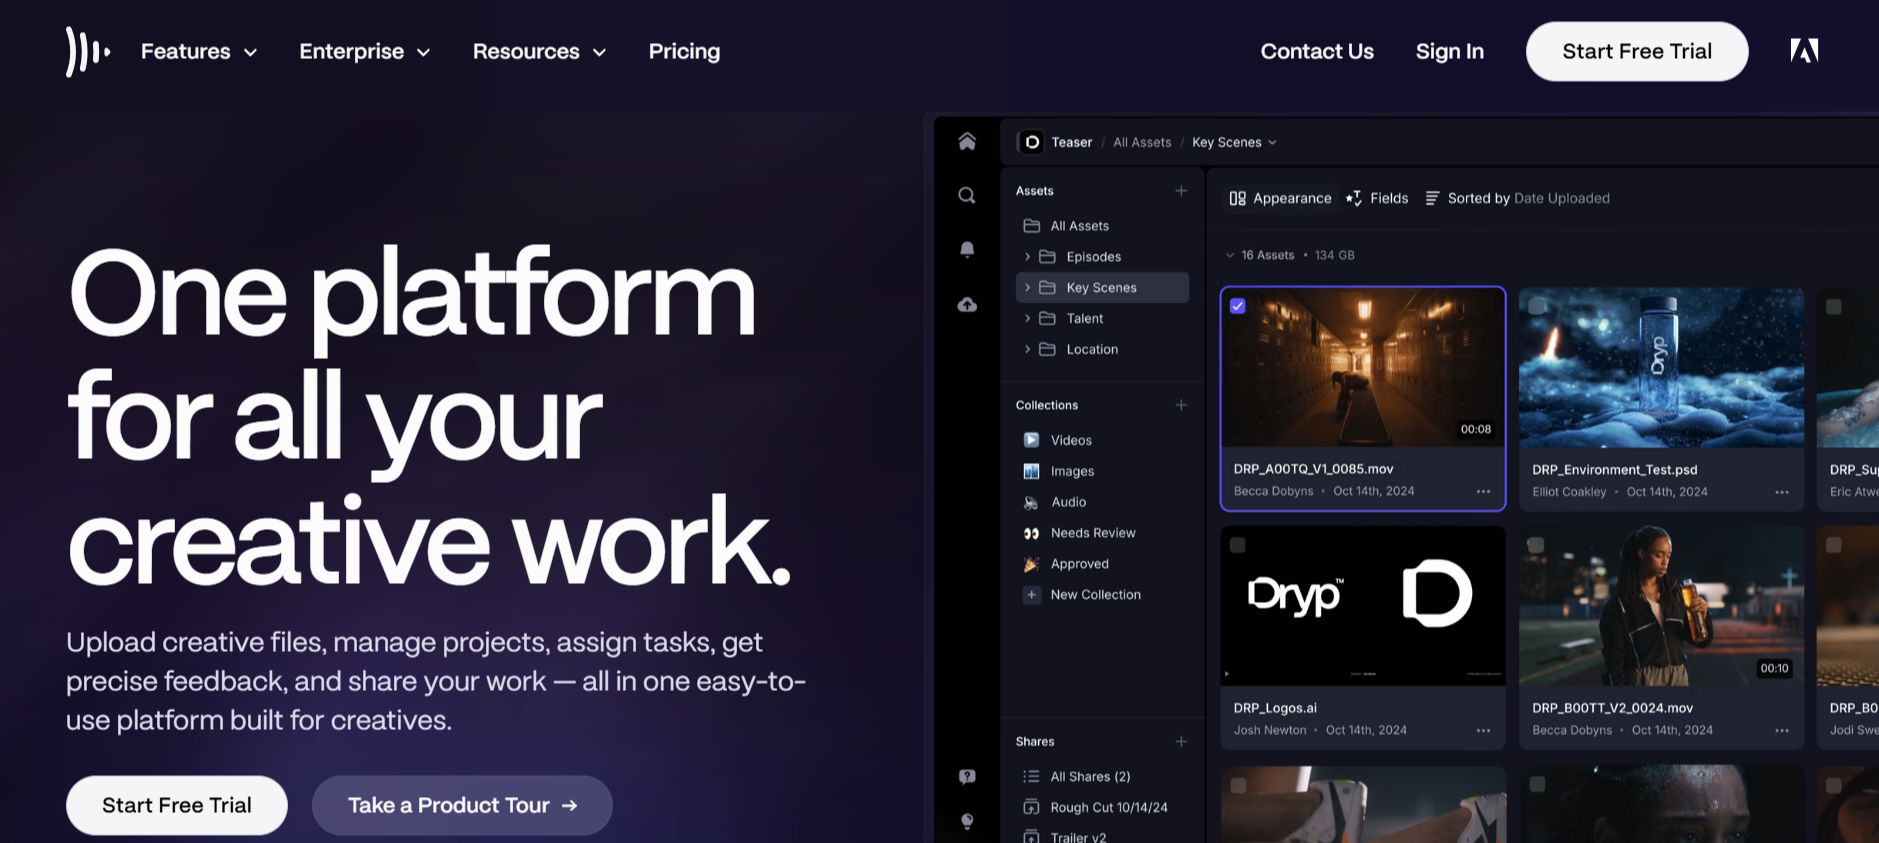Open more options for DRP_Environment_Test.psd
The image size is (1879, 843).
[1782, 492]
